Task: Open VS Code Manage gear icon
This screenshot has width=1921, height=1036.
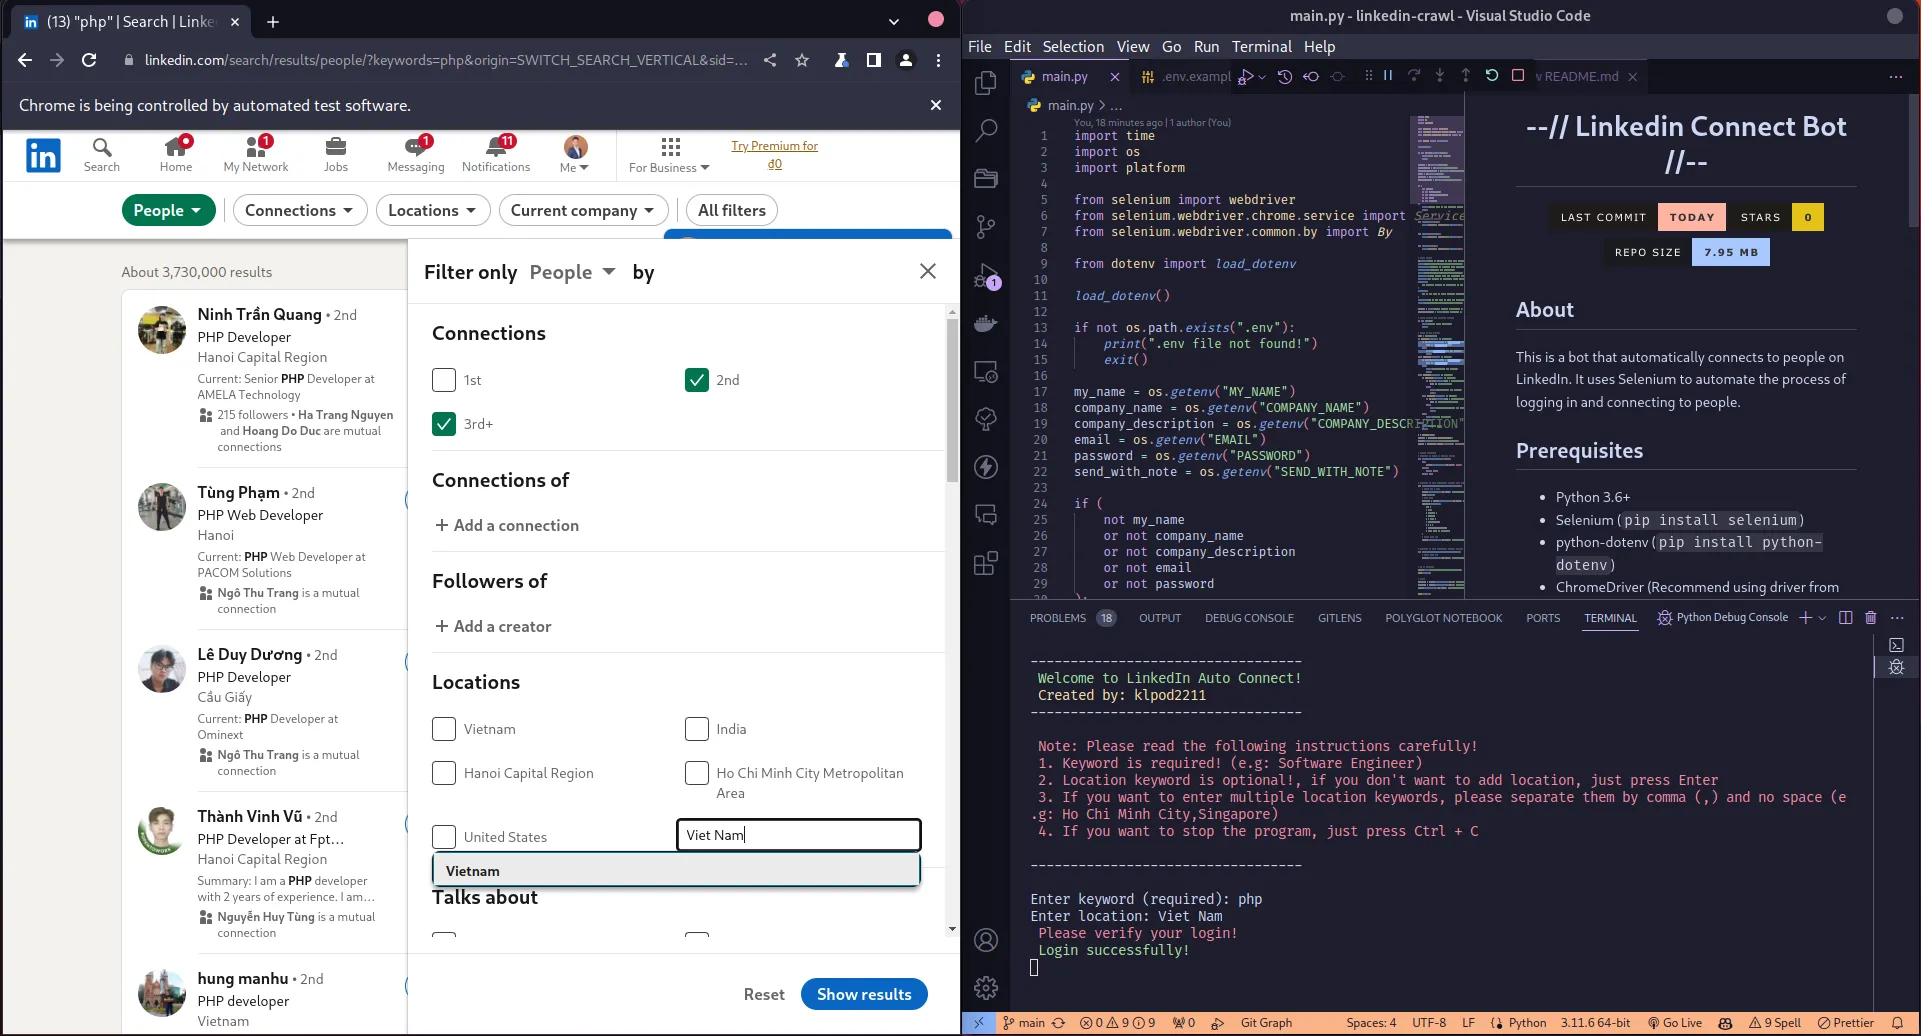Action: point(986,988)
